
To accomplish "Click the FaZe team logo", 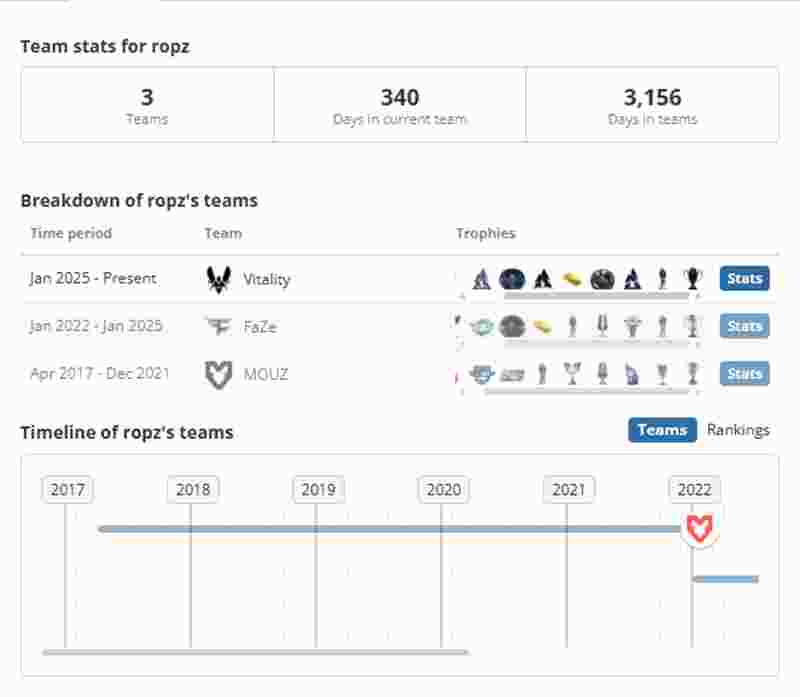I will click(x=218, y=326).
